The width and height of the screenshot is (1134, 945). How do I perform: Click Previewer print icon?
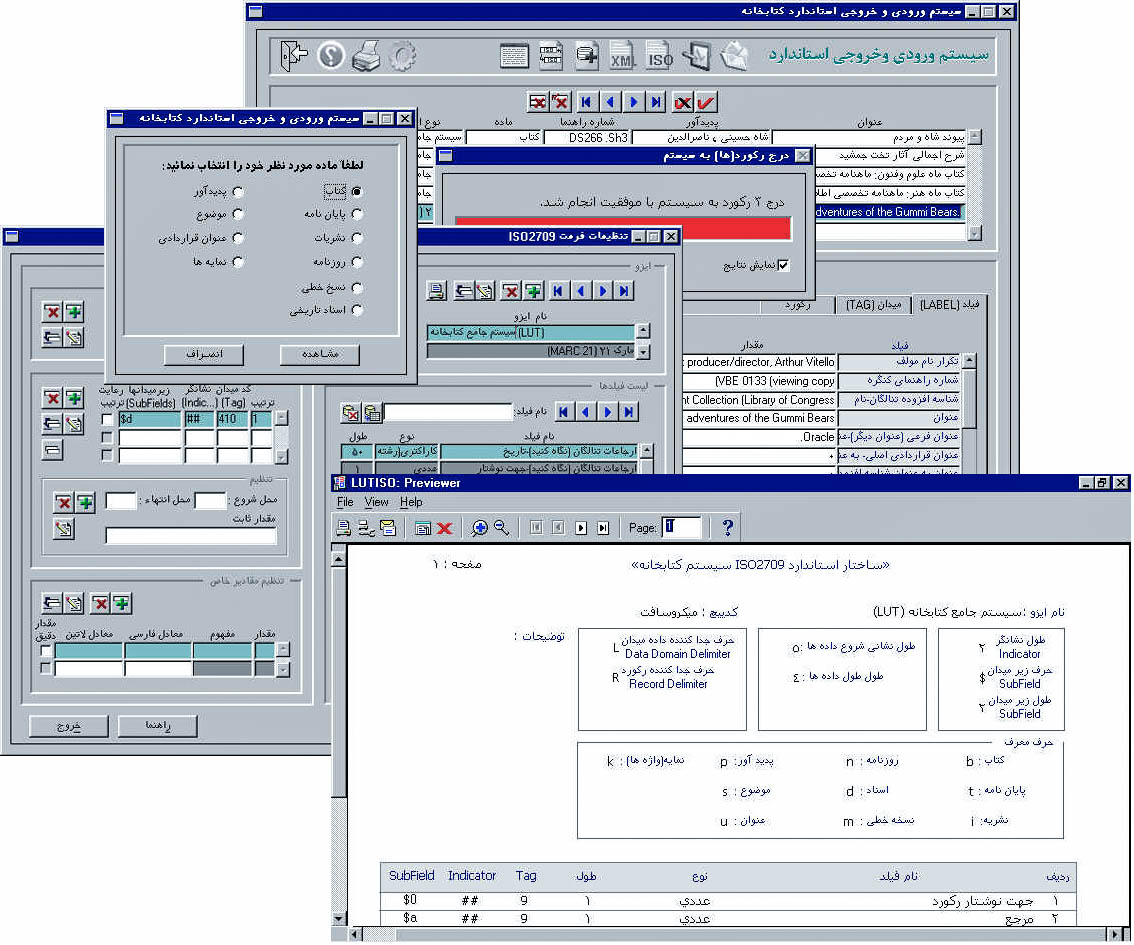pos(344,528)
